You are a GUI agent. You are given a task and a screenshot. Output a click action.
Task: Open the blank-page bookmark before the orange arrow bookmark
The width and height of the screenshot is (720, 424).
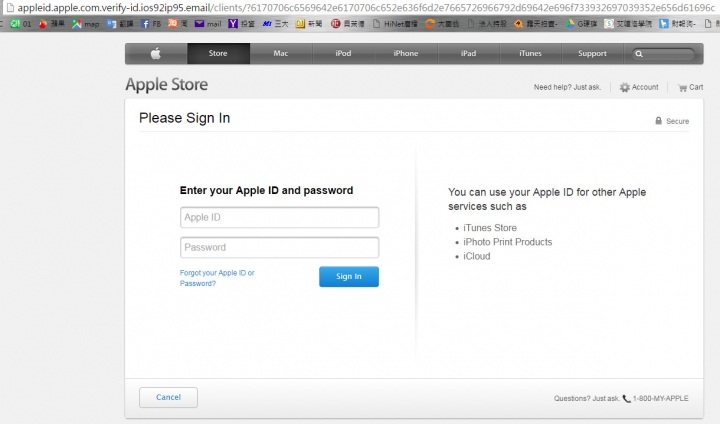(x=487, y=24)
